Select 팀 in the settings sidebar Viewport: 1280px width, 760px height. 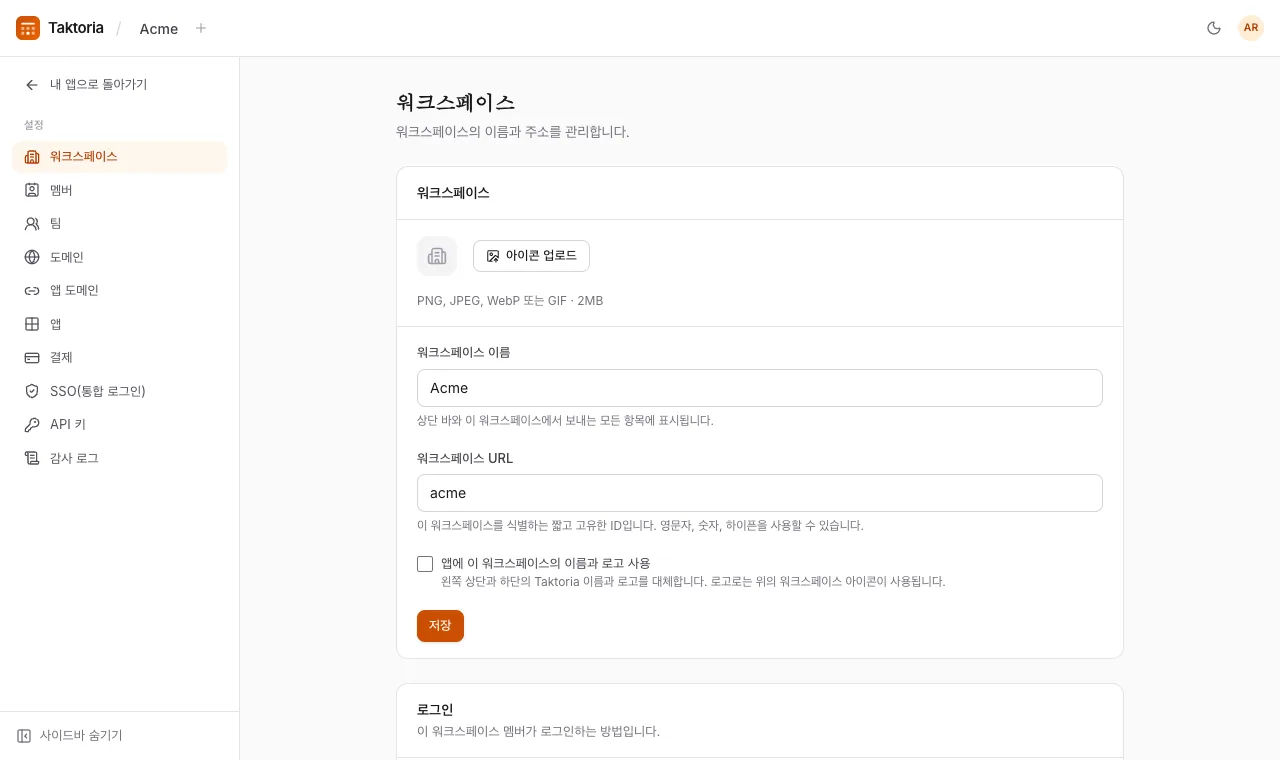click(x=120, y=224)
